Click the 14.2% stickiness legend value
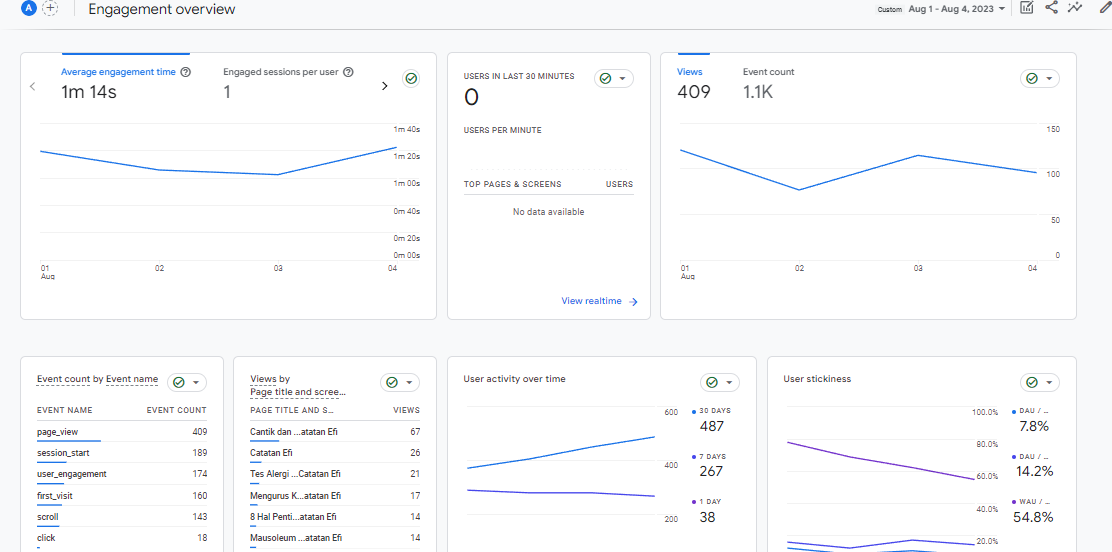Screen dimensions: 1112x552 click(x=1035, y=471)
